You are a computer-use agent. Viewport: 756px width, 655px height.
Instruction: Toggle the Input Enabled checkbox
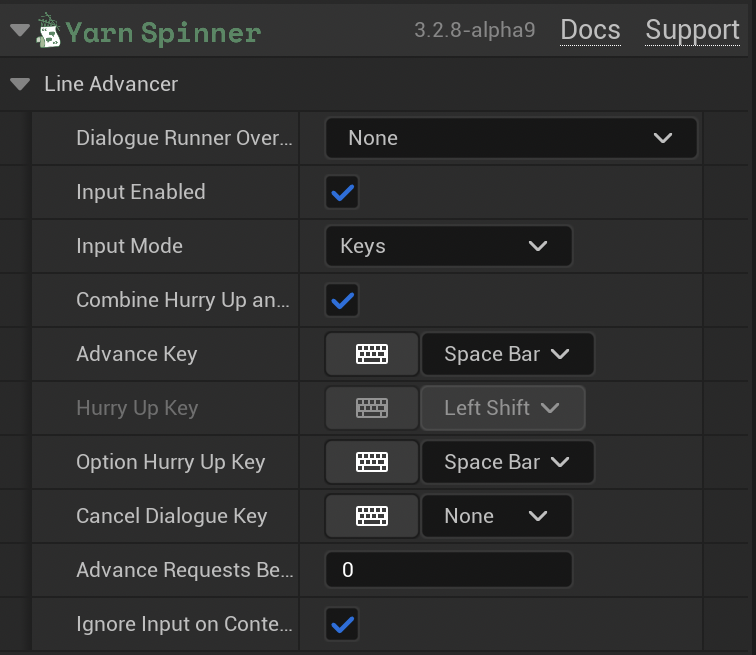click(342, 192)
